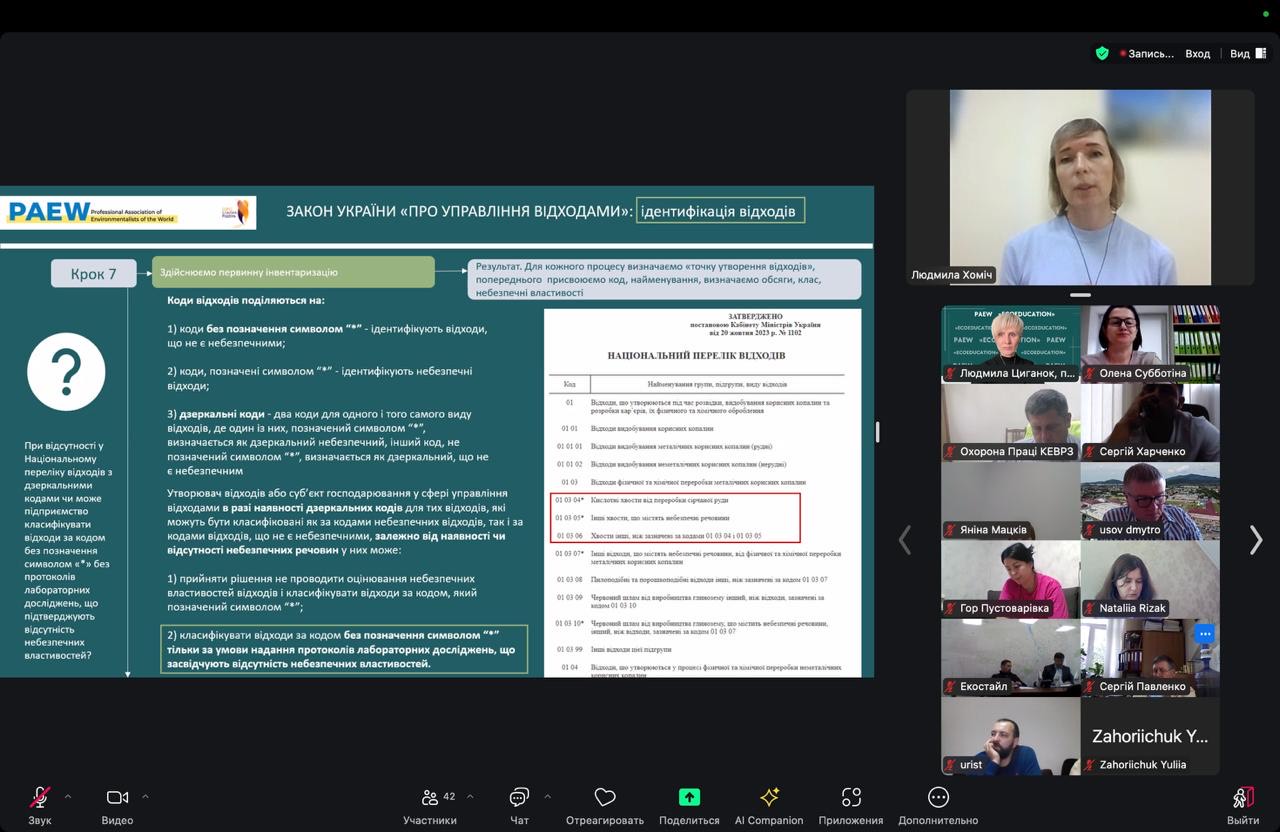Click the green encryption shield icon
The image size is (1280, 832).
coord(1102,54)
